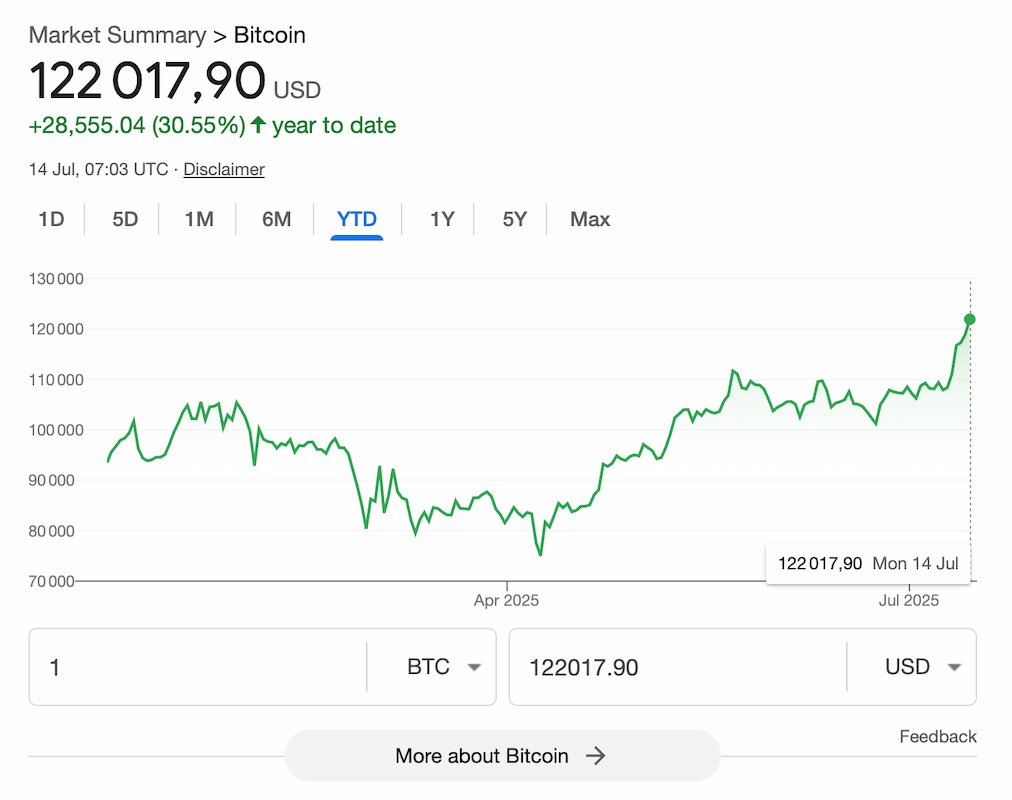1012x800 pixels.
Task: Open the Feedback link
Action: point(937,737)
